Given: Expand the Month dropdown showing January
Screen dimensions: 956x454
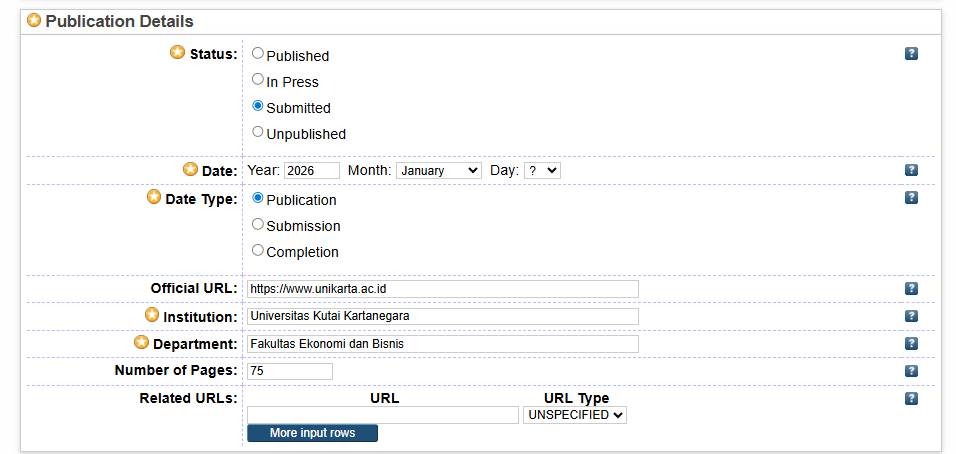Looking at the screenshot, I should [439, 171].
